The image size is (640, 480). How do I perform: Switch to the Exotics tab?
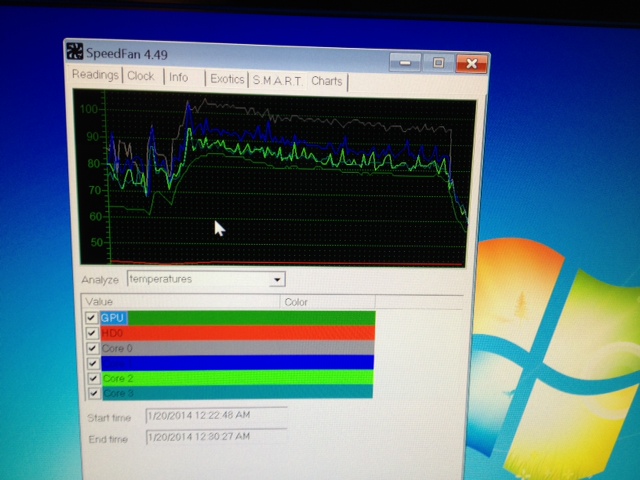(227, 79)
